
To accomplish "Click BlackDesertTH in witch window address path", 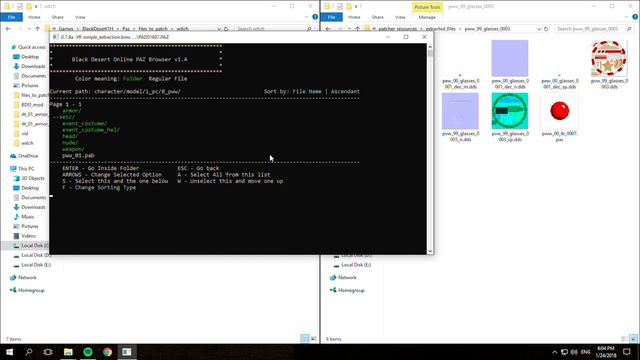I will point(98,29).
